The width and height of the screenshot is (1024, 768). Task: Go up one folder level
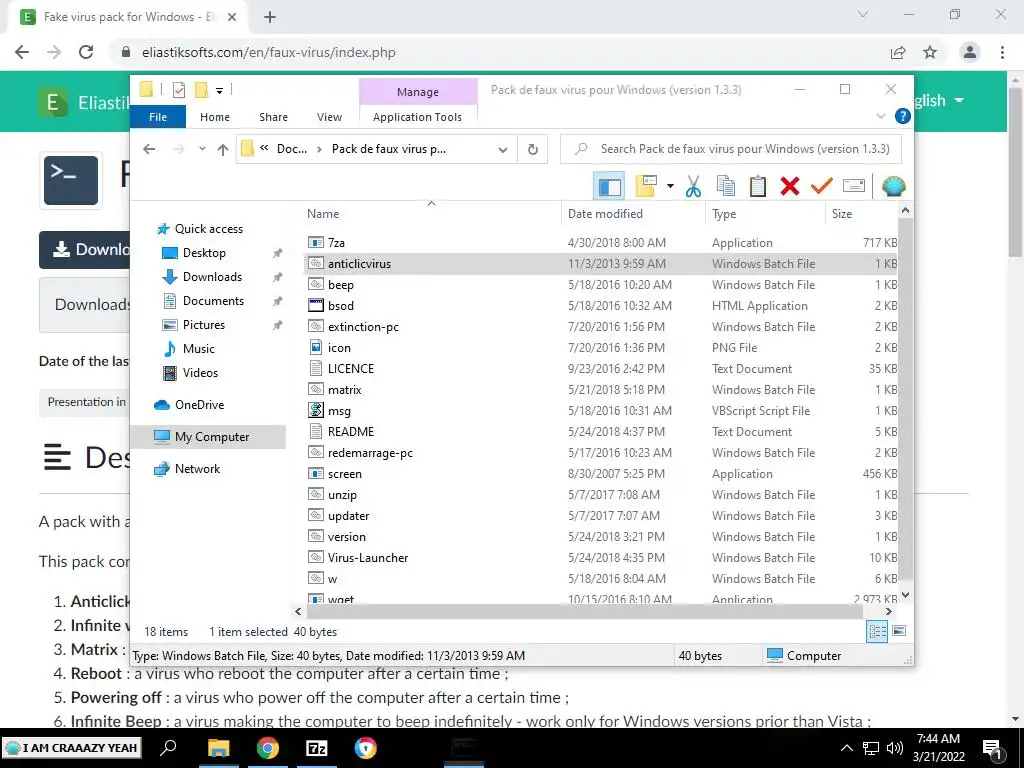point(223,150)
